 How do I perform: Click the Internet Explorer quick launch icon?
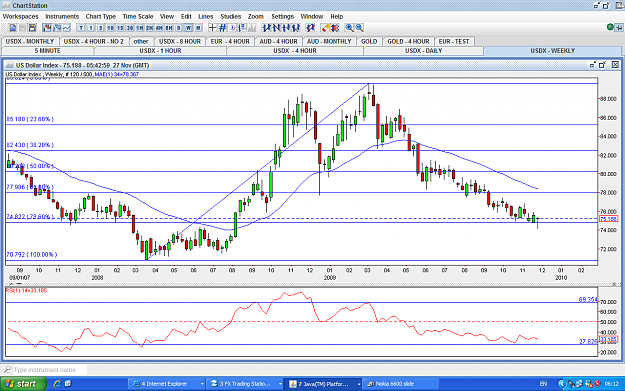pyautogui.click(x=57, y=384)
